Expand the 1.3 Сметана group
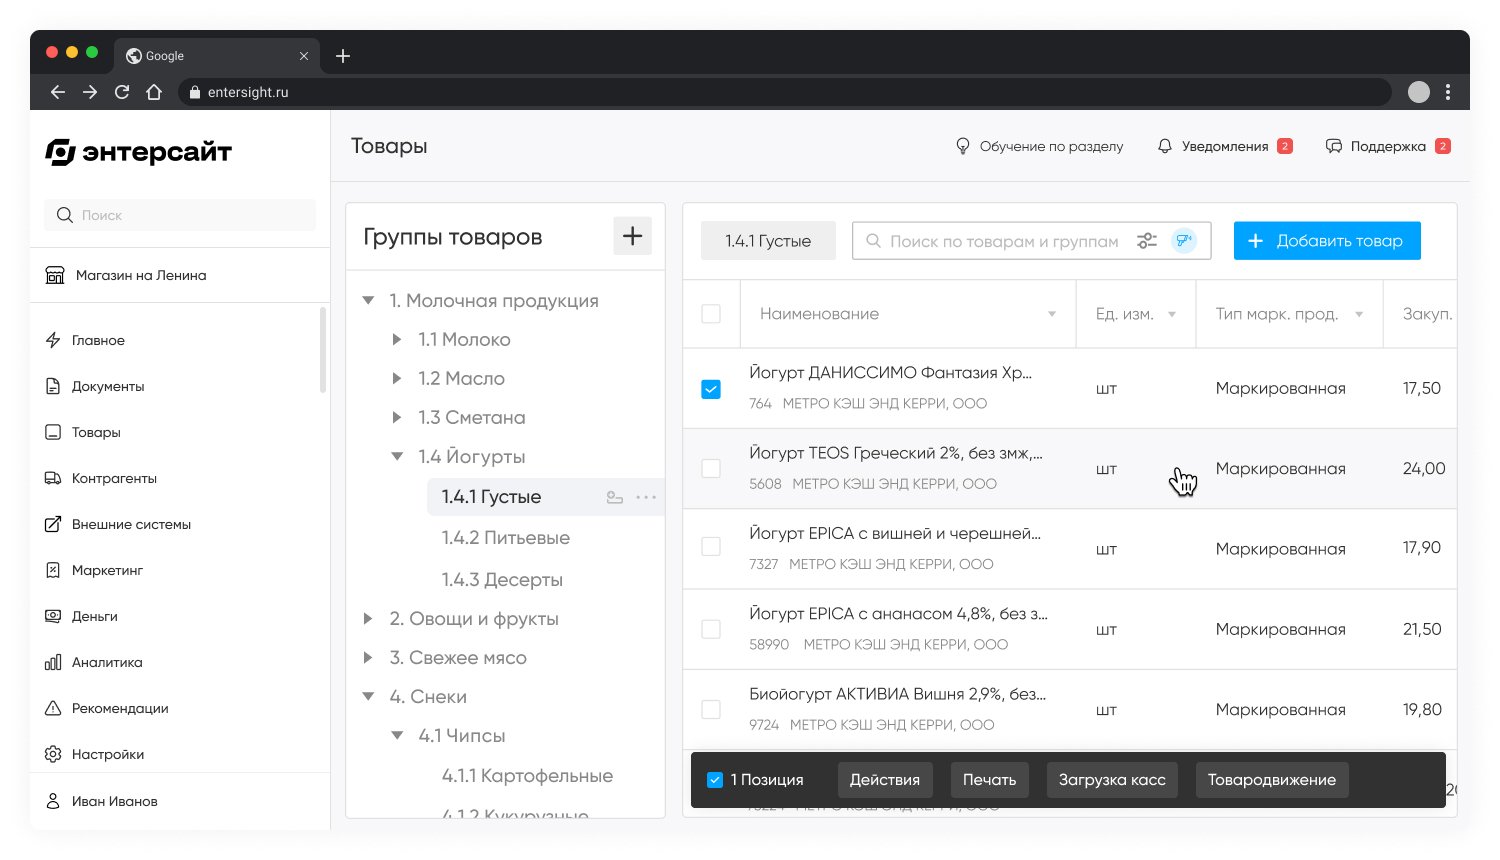Image resolution: width=1500 pixels, height=860 pixels. (x=397, y=418)
